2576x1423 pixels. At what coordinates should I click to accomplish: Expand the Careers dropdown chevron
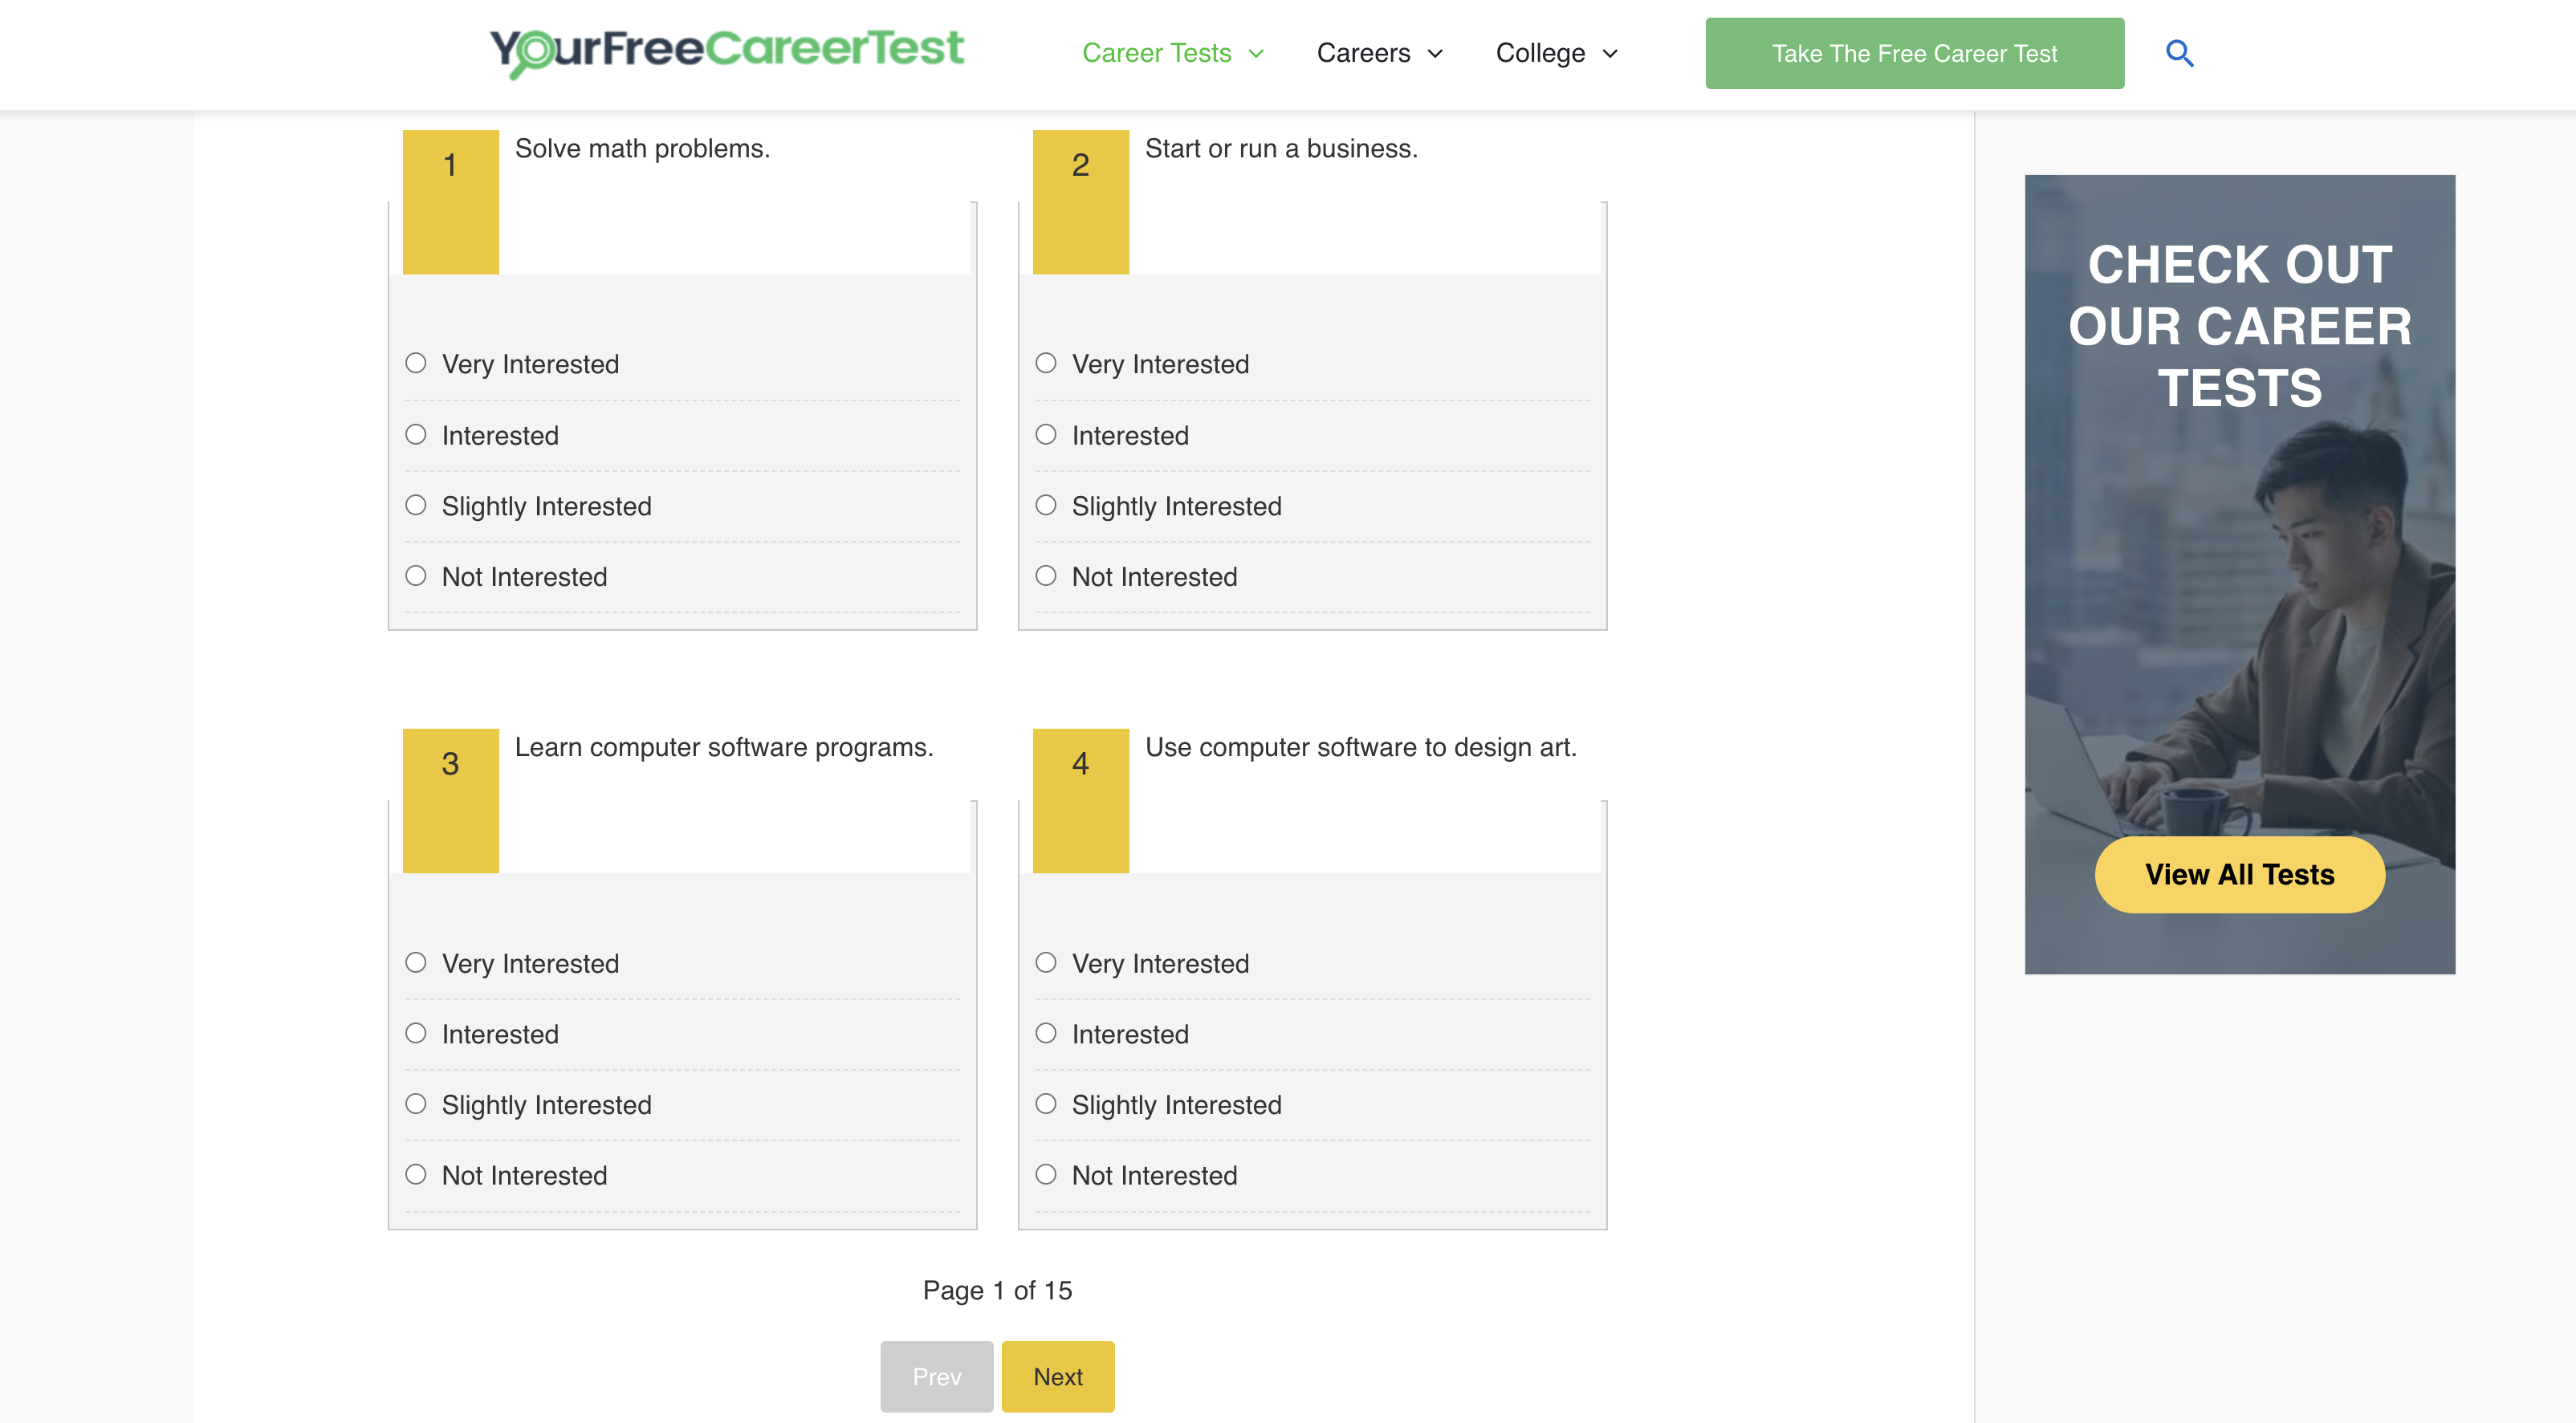coord(1435,54)
